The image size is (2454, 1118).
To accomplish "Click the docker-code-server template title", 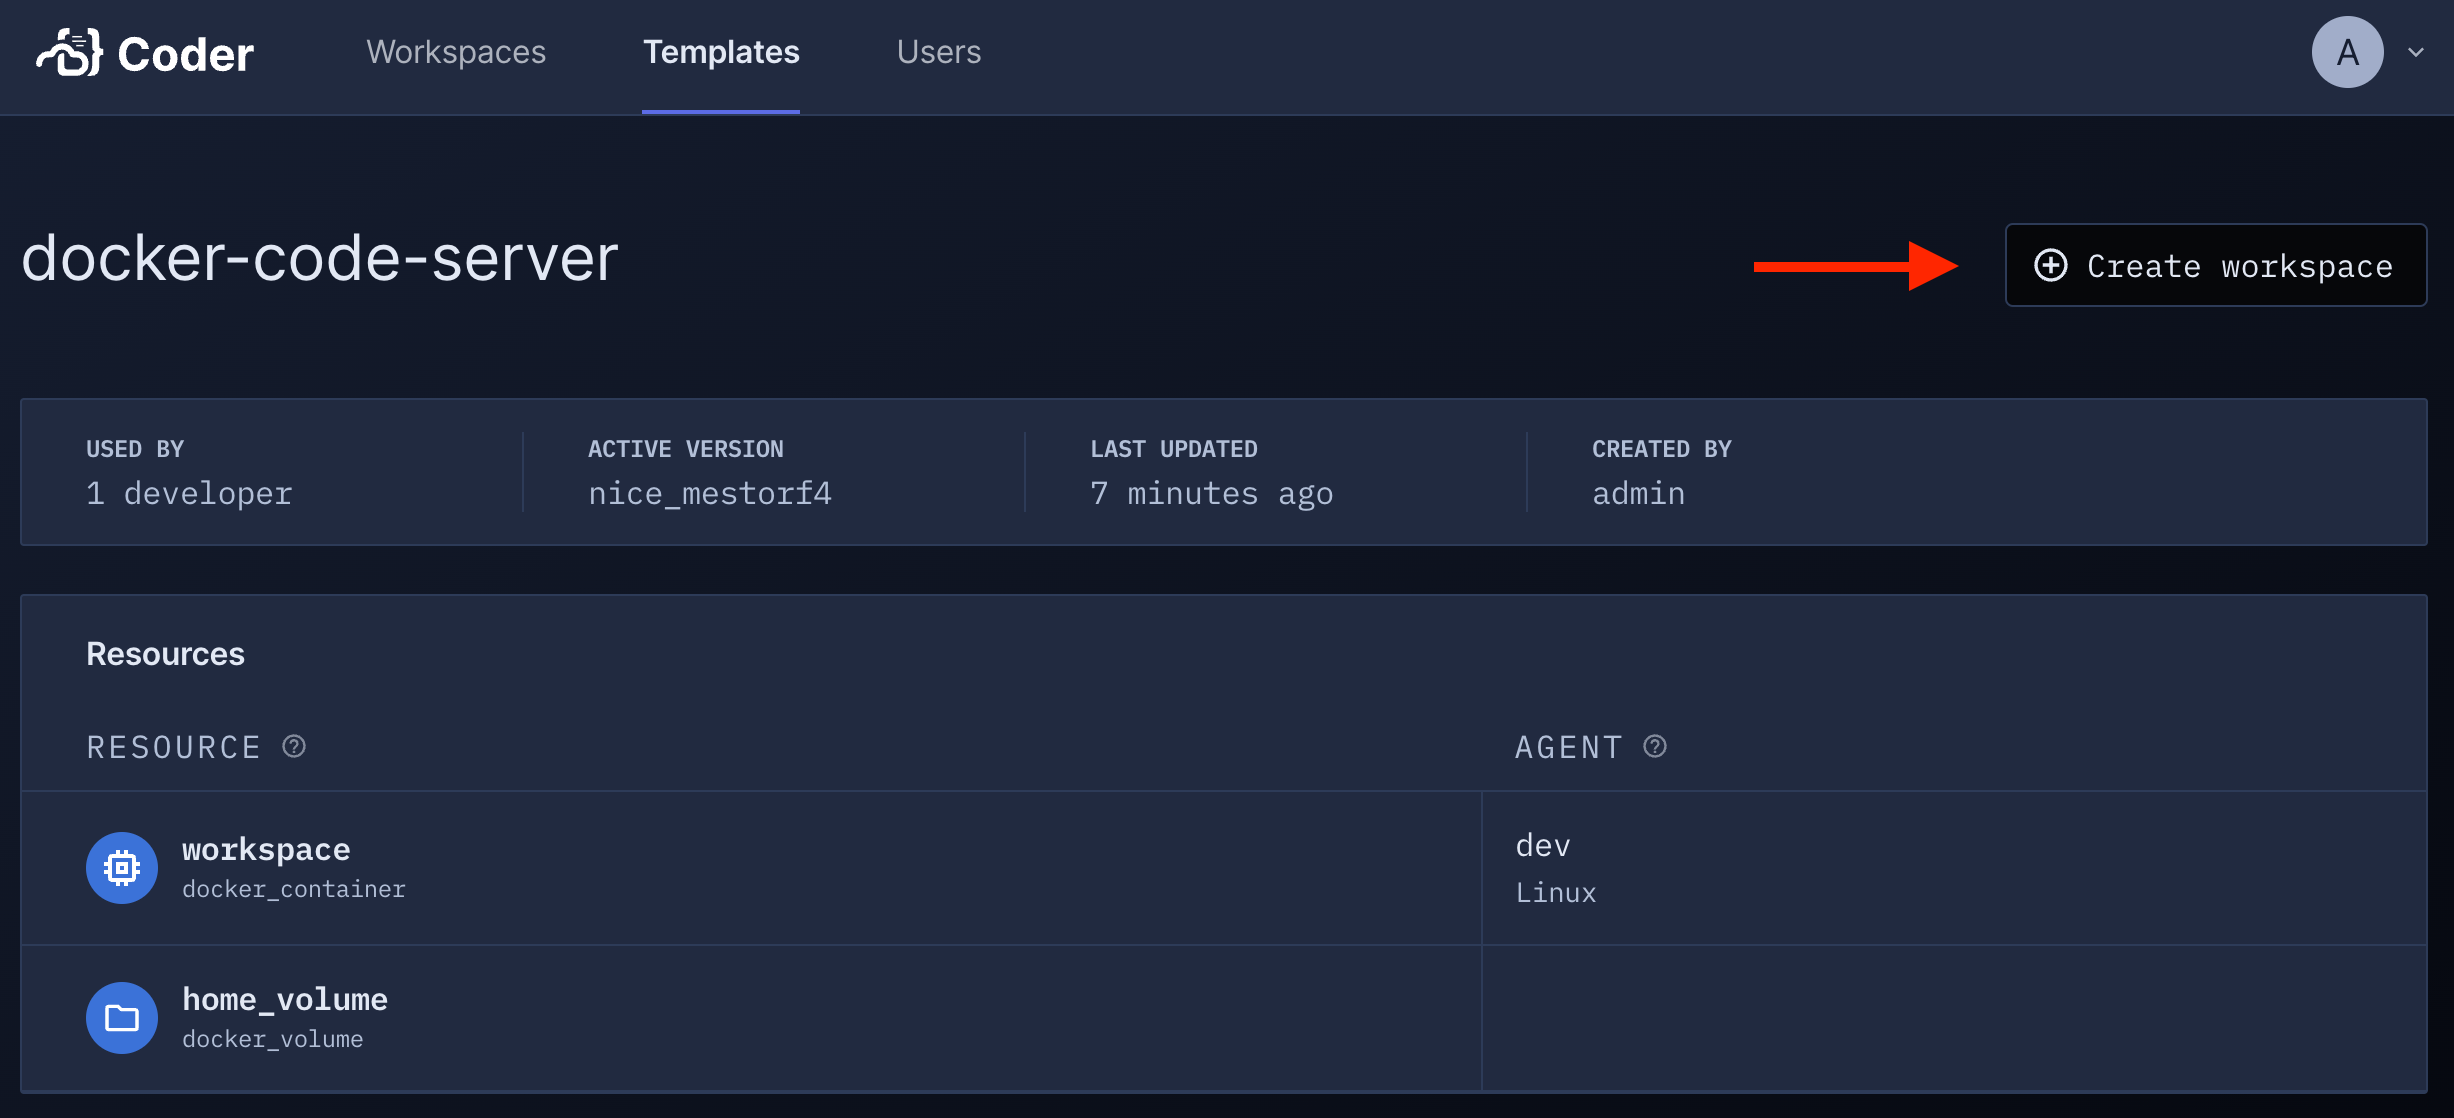I will click(320, 258).
